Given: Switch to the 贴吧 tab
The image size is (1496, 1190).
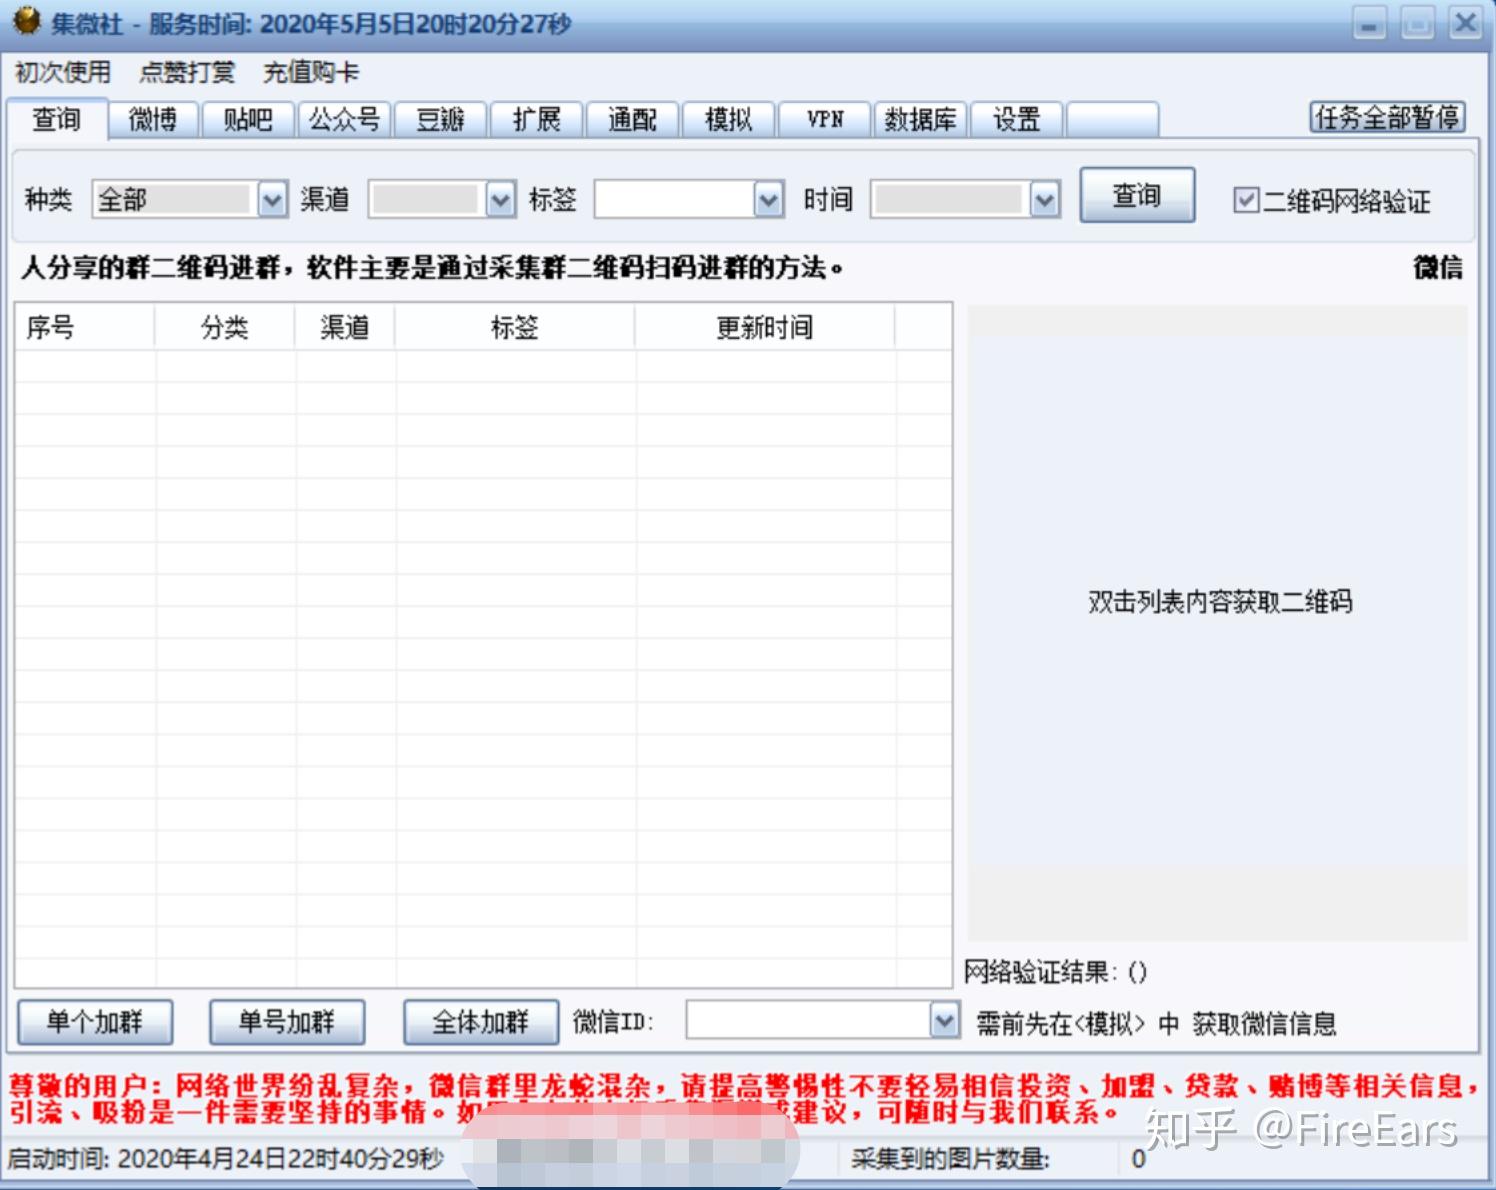Looking at the screenshot, I should (x=248, y=120).
